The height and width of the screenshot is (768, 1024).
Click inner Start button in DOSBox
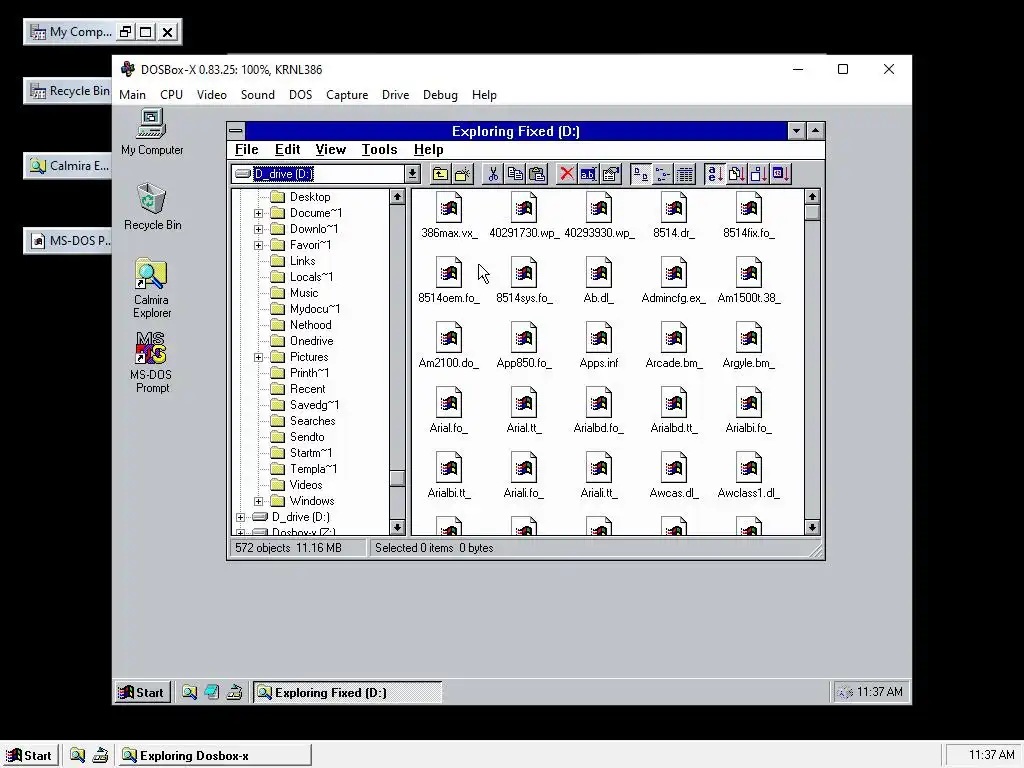pos(142,692)
